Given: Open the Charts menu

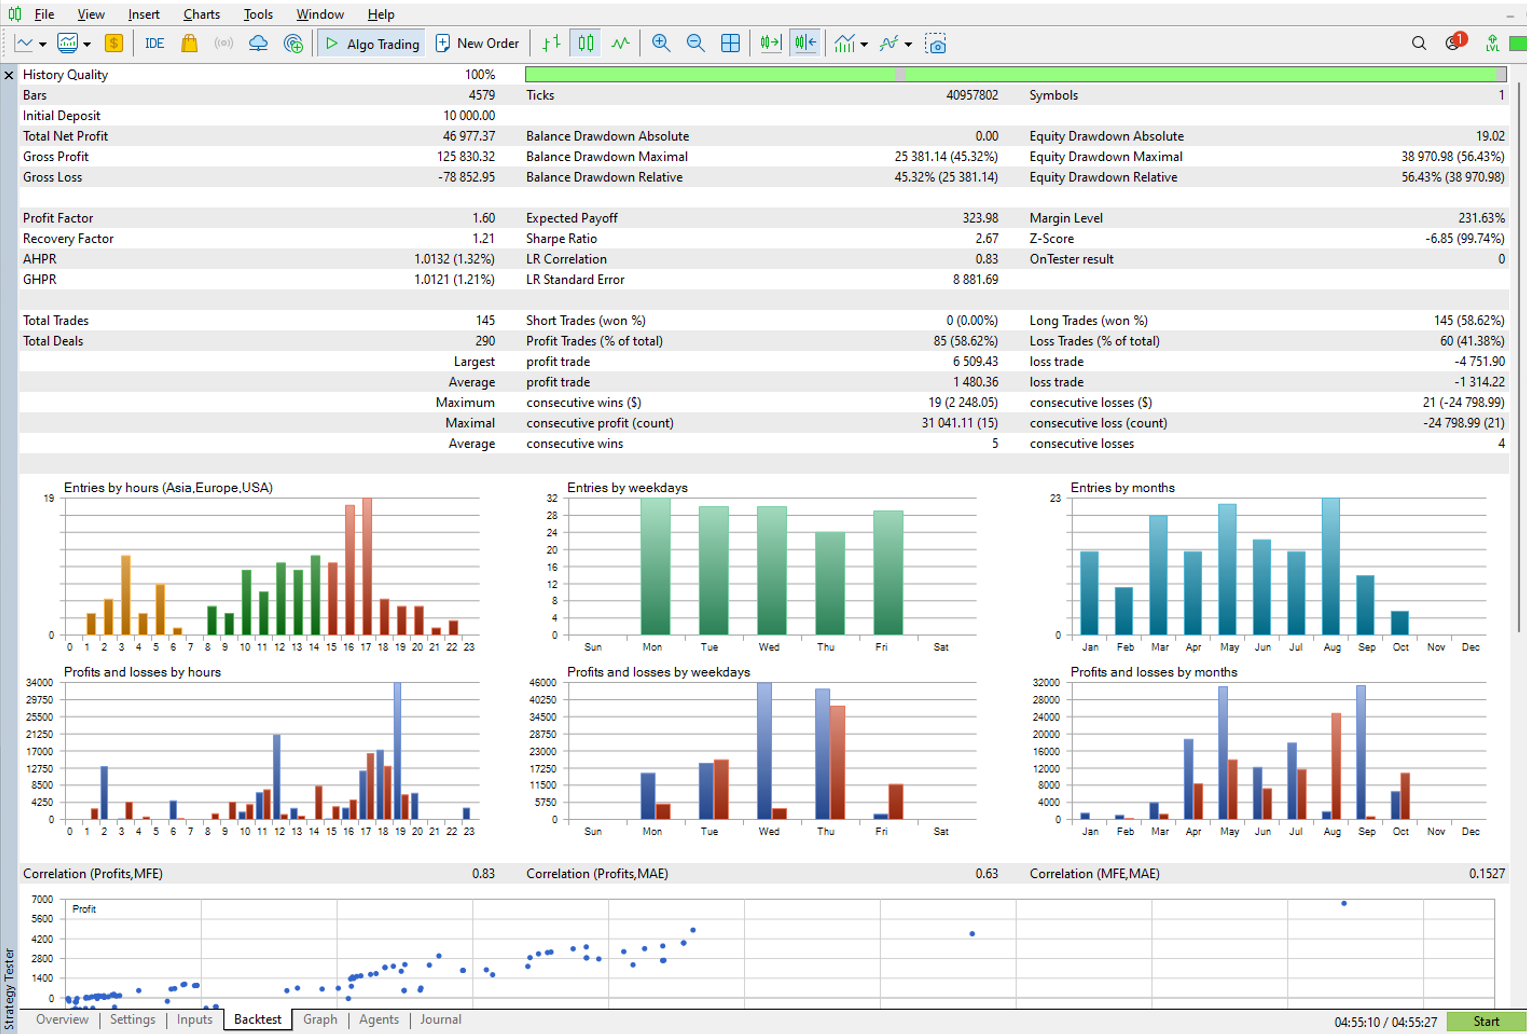Looking at the screenshot, I should click(x=201, y=14).
